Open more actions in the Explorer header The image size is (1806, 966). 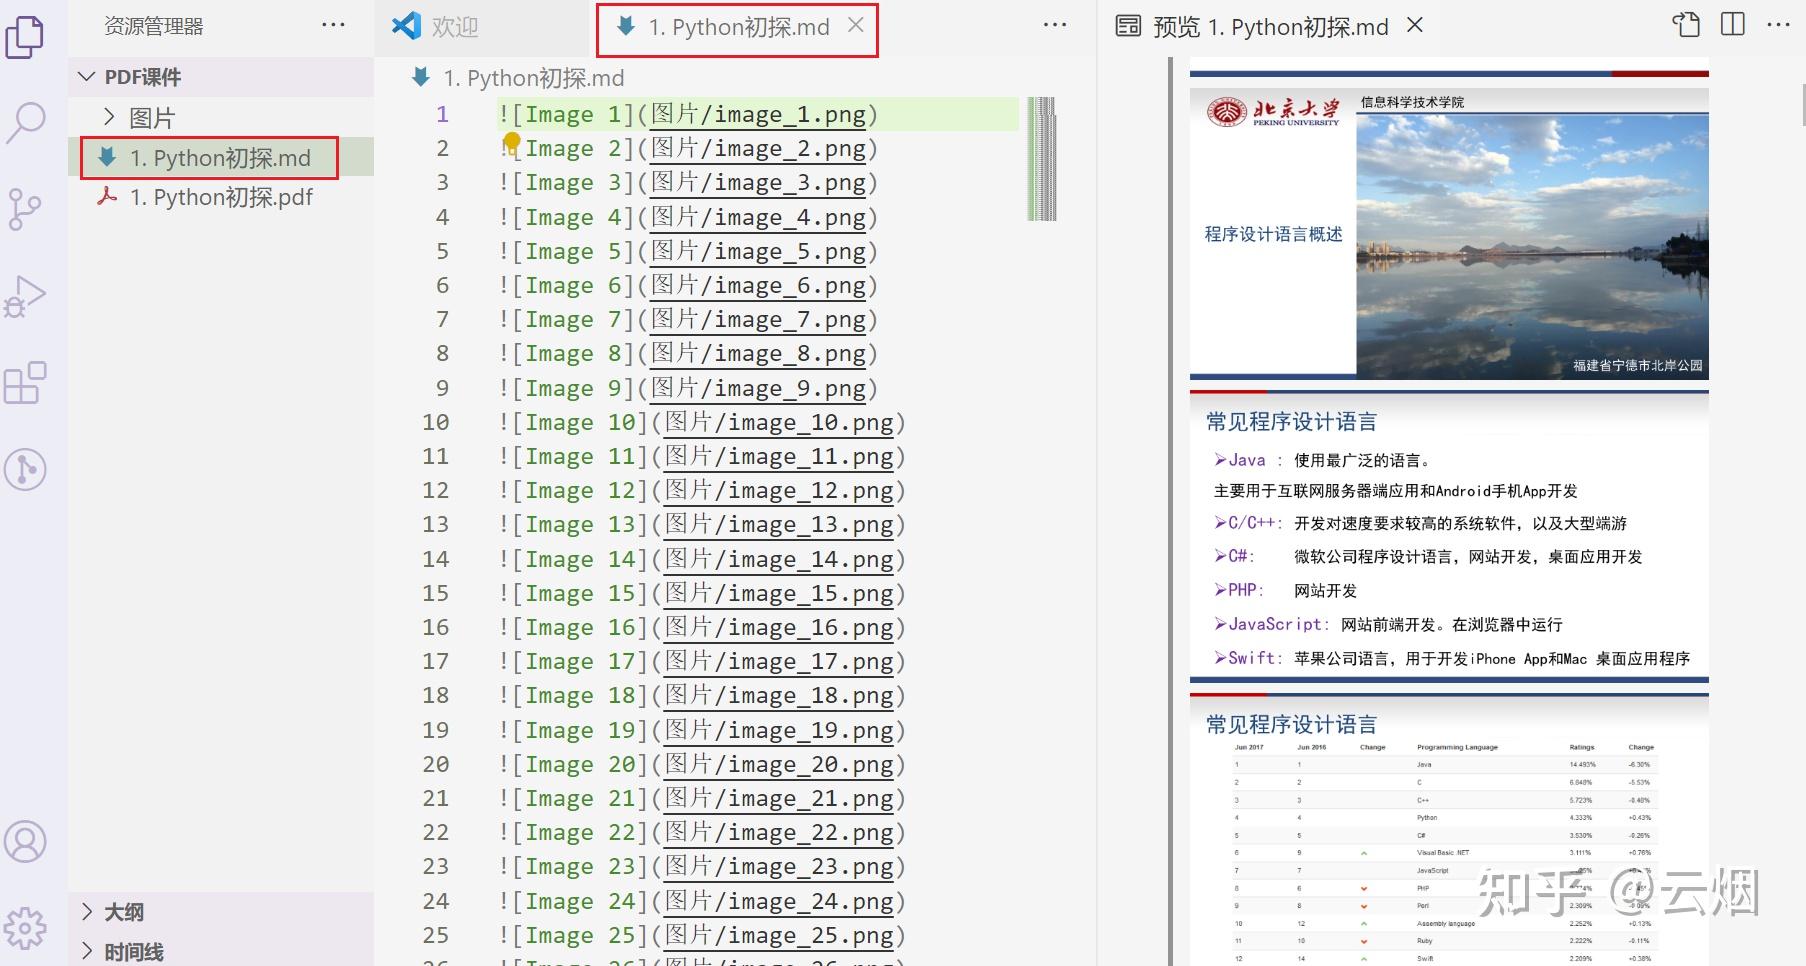coord(333,25)
